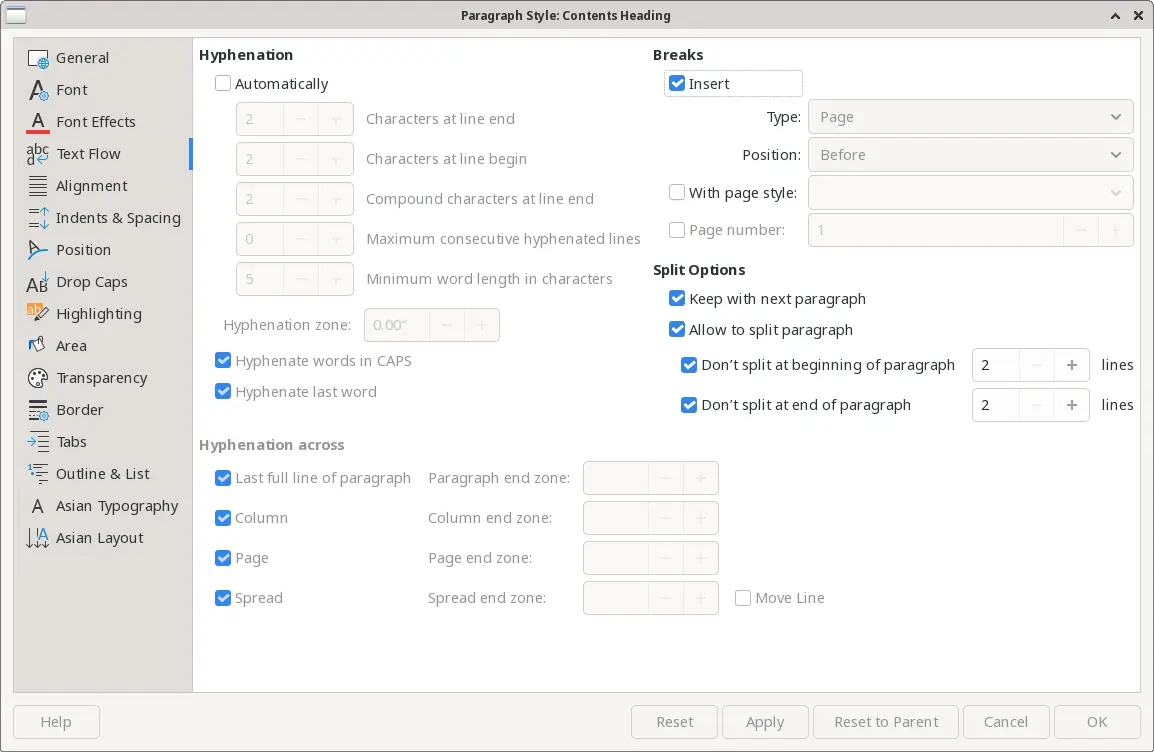Click the Apply button
Image resolution: width=1154 pixels, height=752 pixels.
click(x=765, y=722)
